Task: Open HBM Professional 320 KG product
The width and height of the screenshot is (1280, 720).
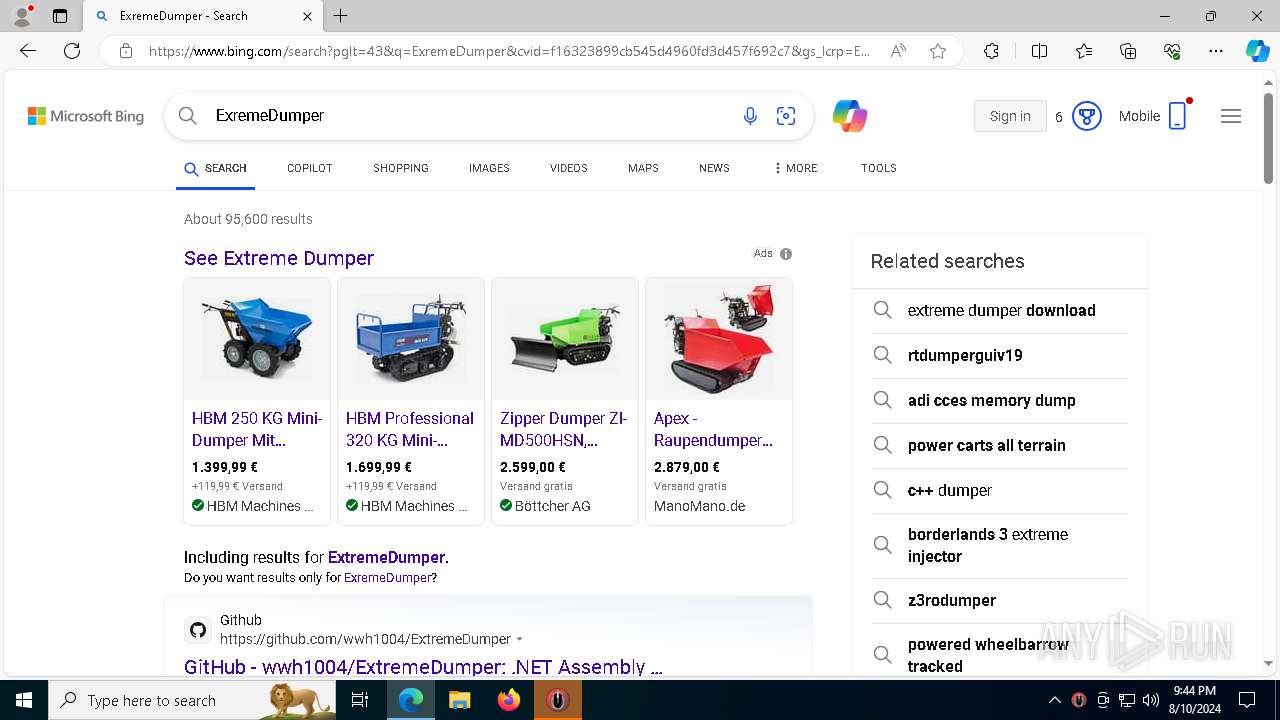Action: point(410,429)
